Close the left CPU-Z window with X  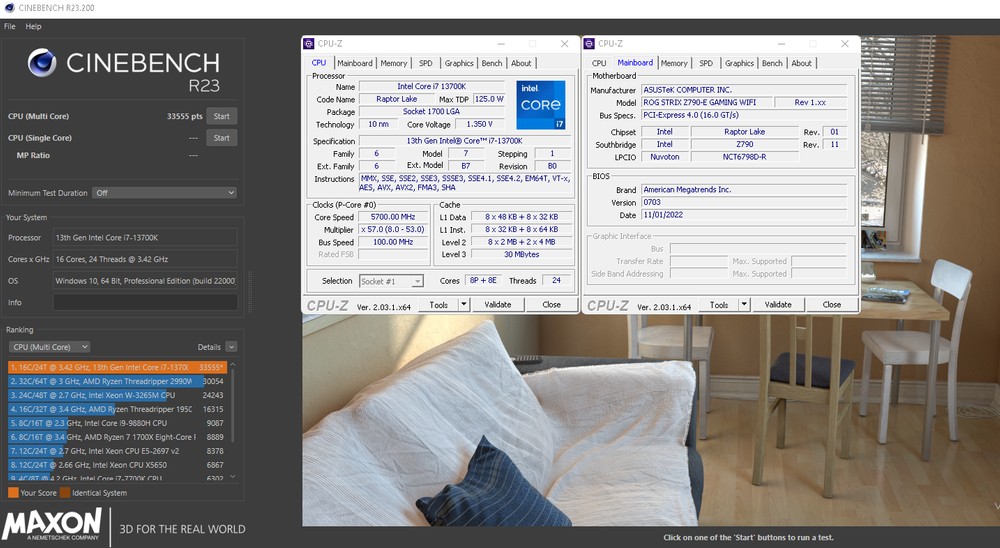[564, 43]
